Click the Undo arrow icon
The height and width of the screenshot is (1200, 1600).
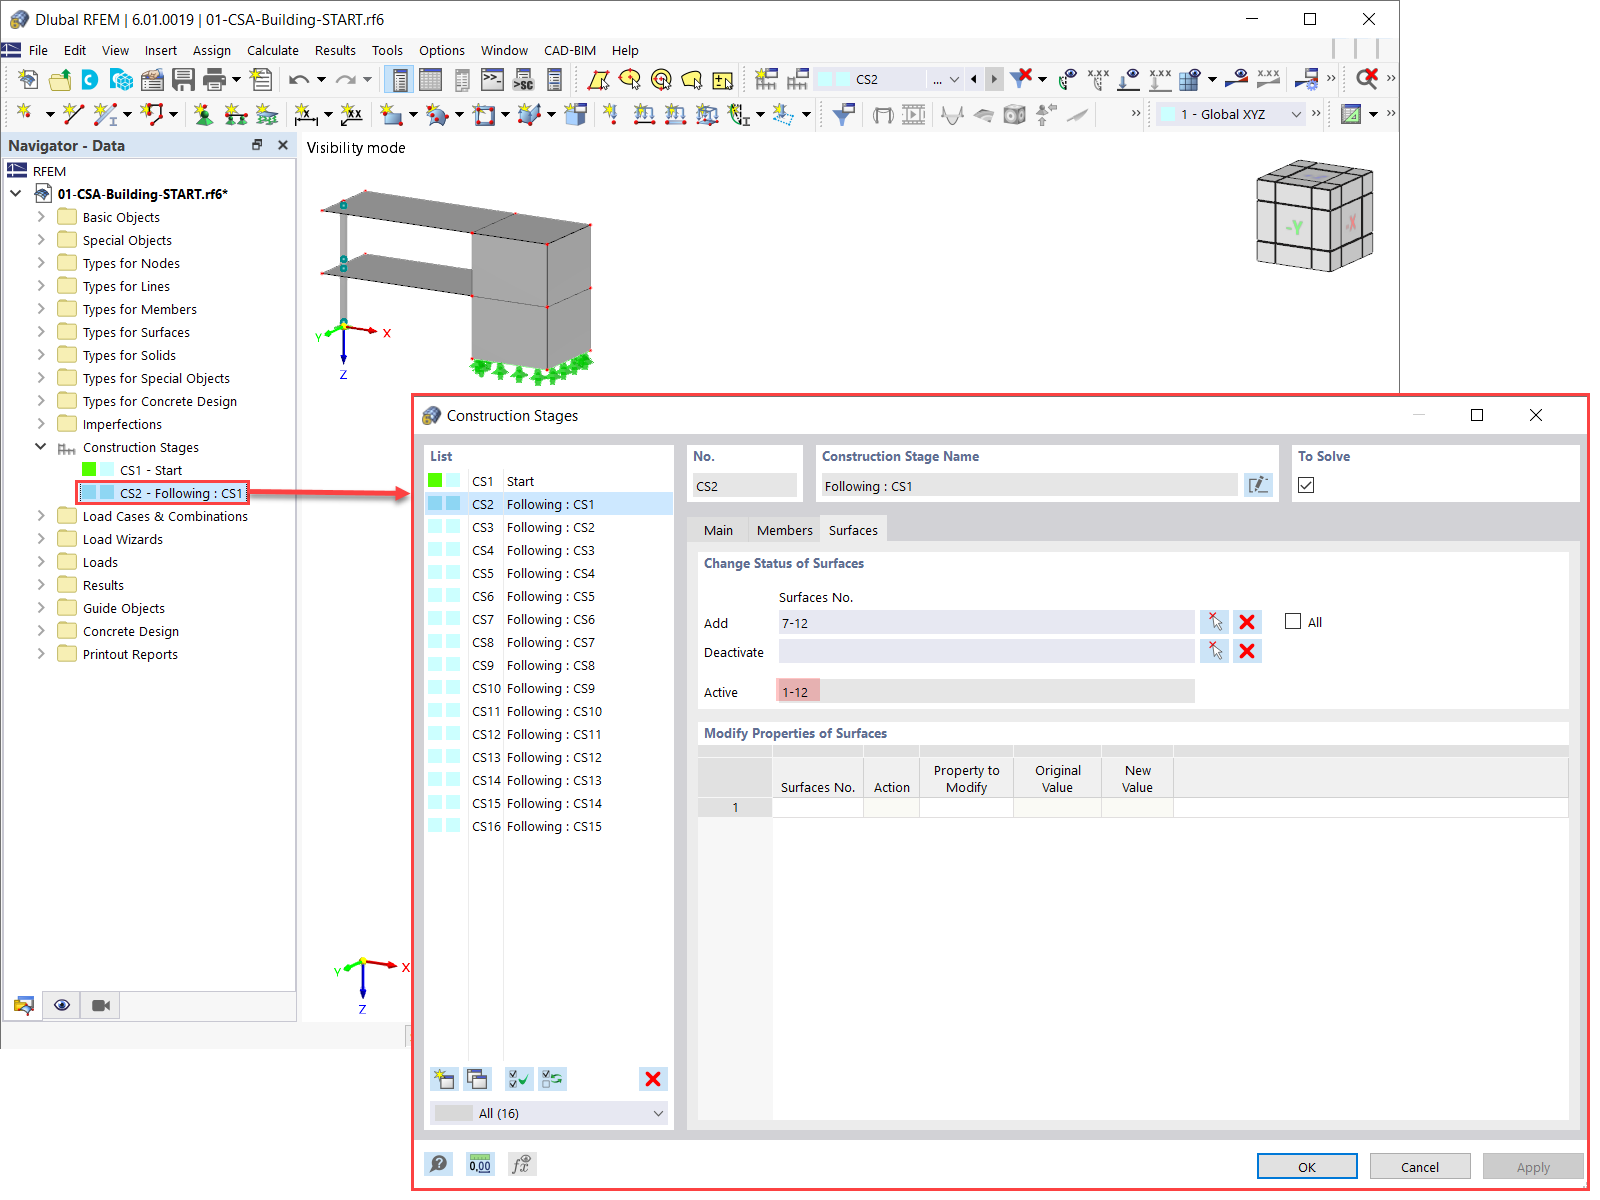click(299, 79)
